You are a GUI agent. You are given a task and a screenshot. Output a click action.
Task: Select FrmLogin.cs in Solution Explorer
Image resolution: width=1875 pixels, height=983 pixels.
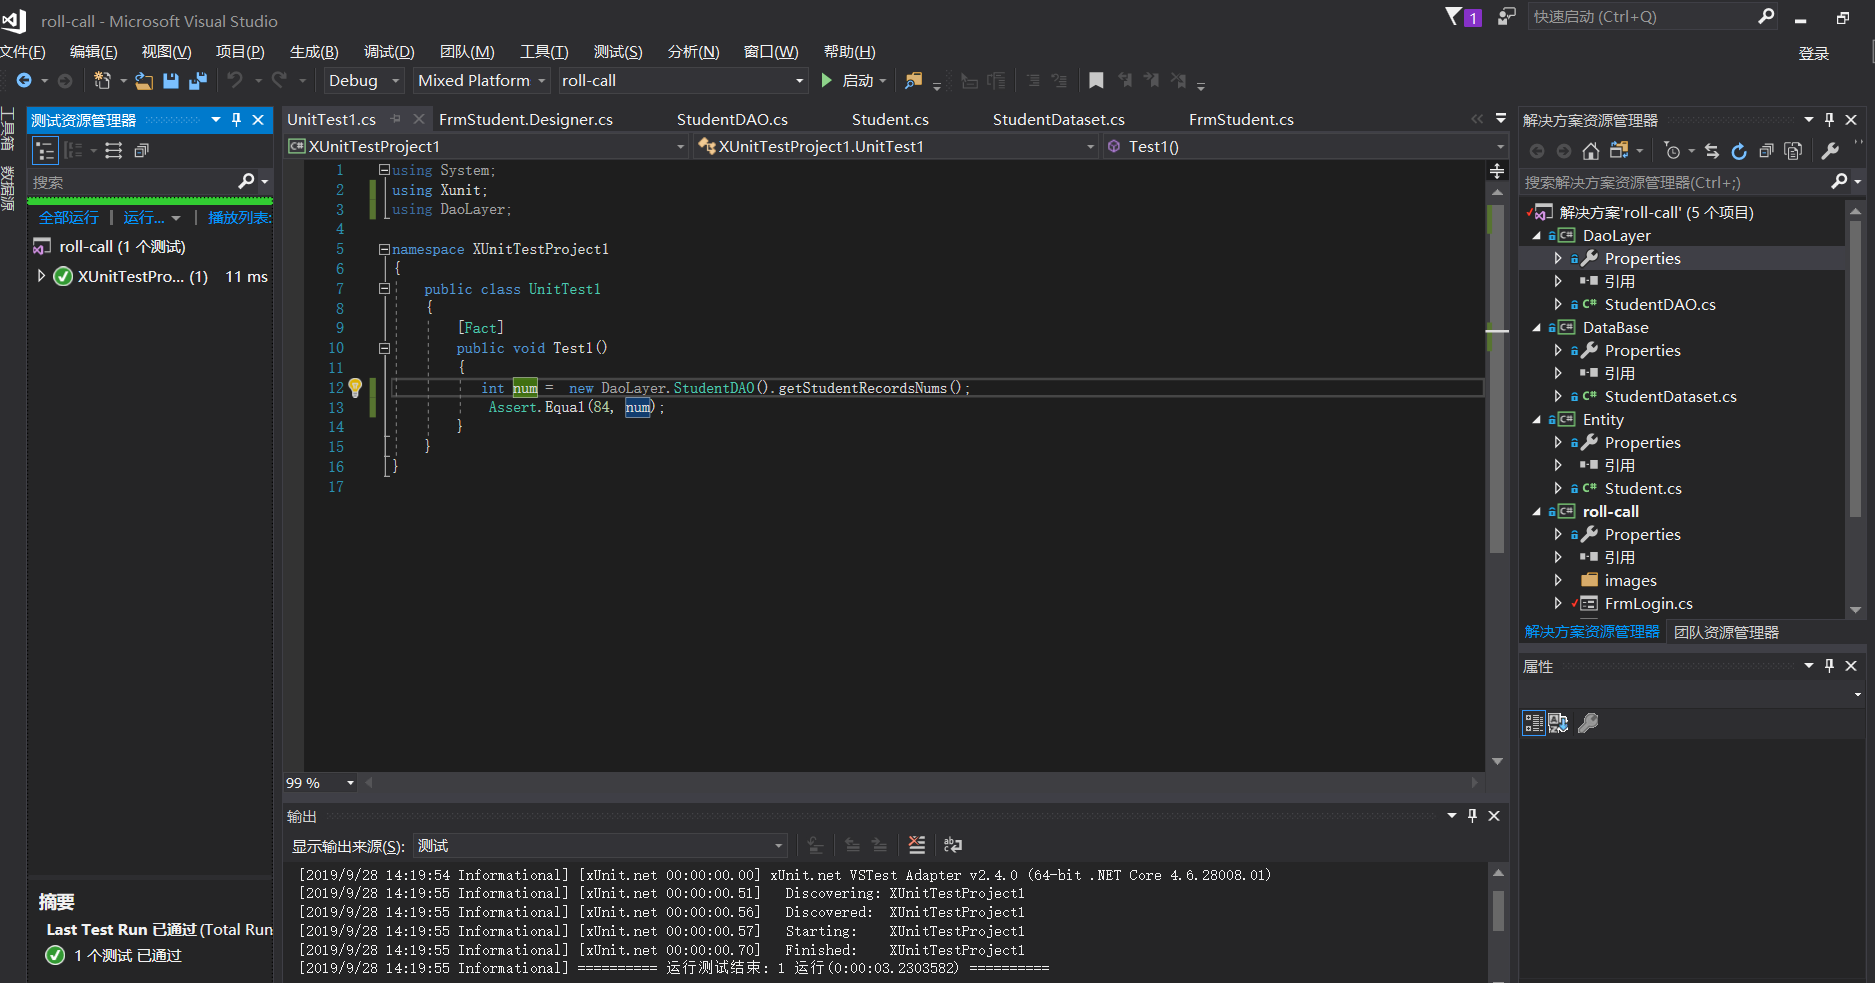tap(1648, 604)
